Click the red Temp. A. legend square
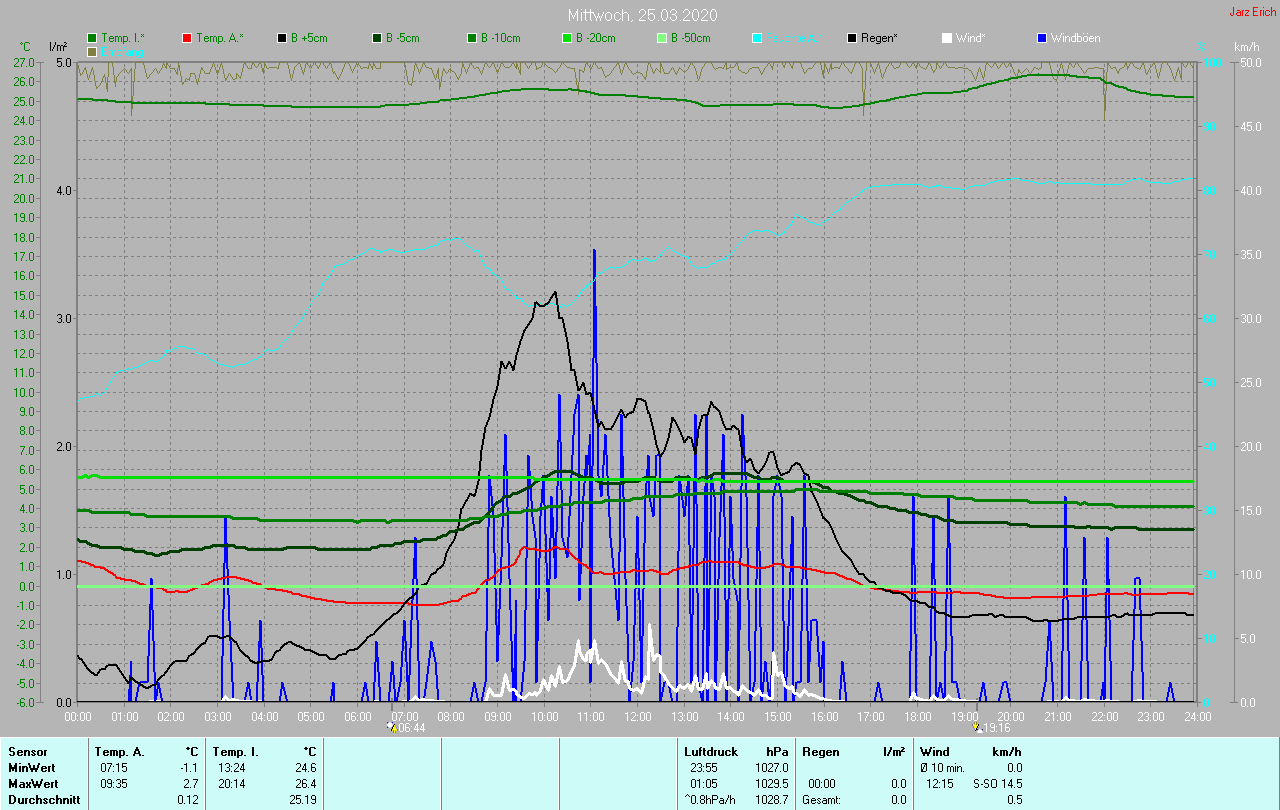The height and width of the screenshot is (810, 1280). pyautogui.click(x=187, y=38)
